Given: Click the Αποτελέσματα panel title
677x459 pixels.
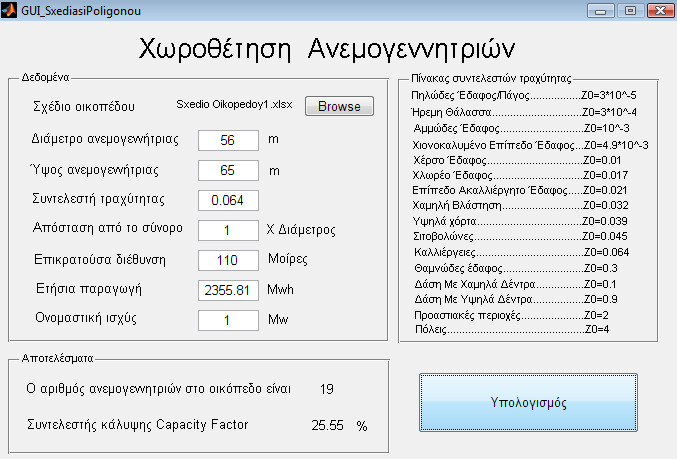Looking at the screenshot, I should (x=57, y=358).
